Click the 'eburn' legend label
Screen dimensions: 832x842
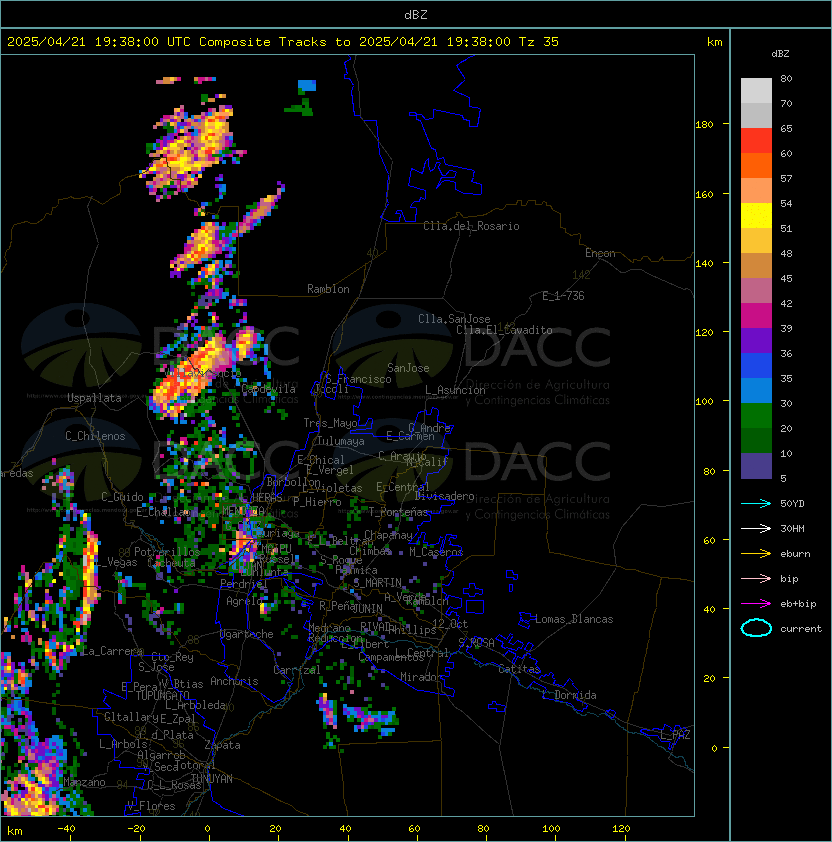pyautogui.click(x=795, y=554)
